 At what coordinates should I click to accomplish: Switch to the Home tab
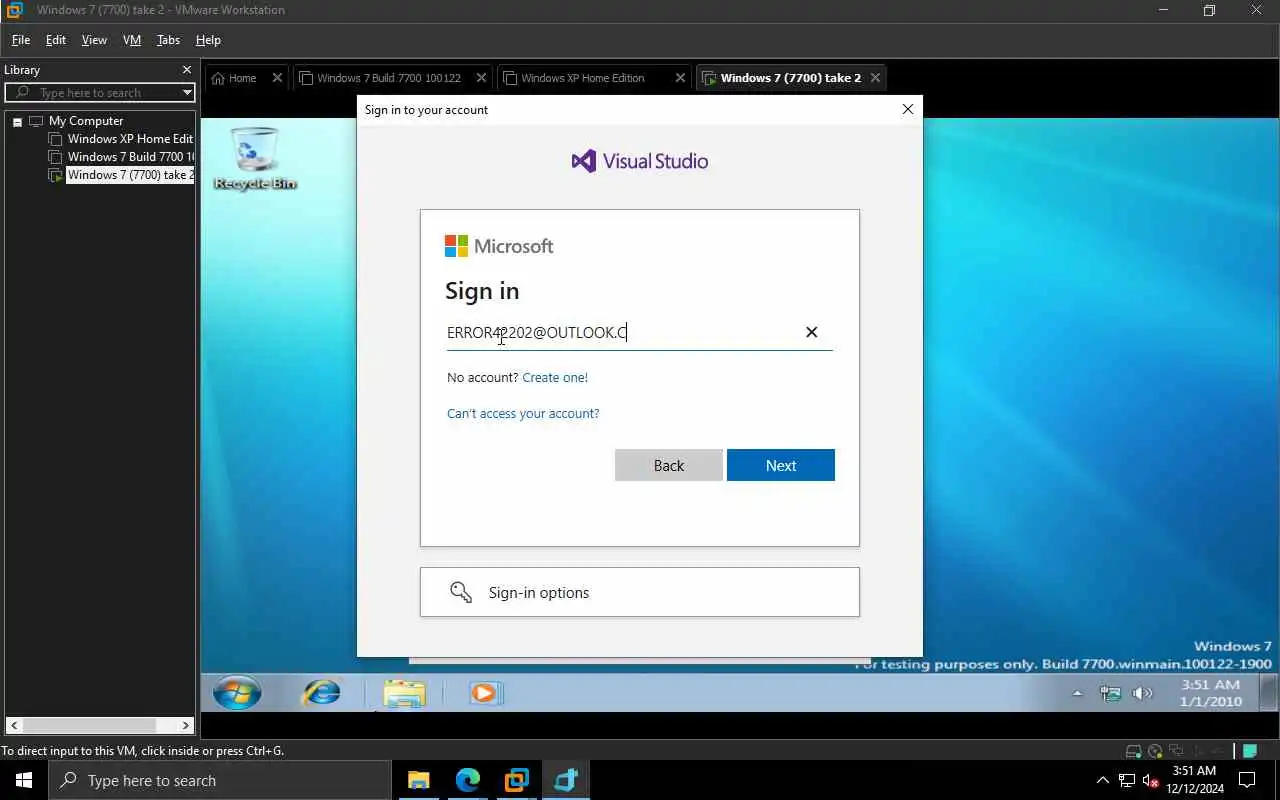click(x=242, y=78)
